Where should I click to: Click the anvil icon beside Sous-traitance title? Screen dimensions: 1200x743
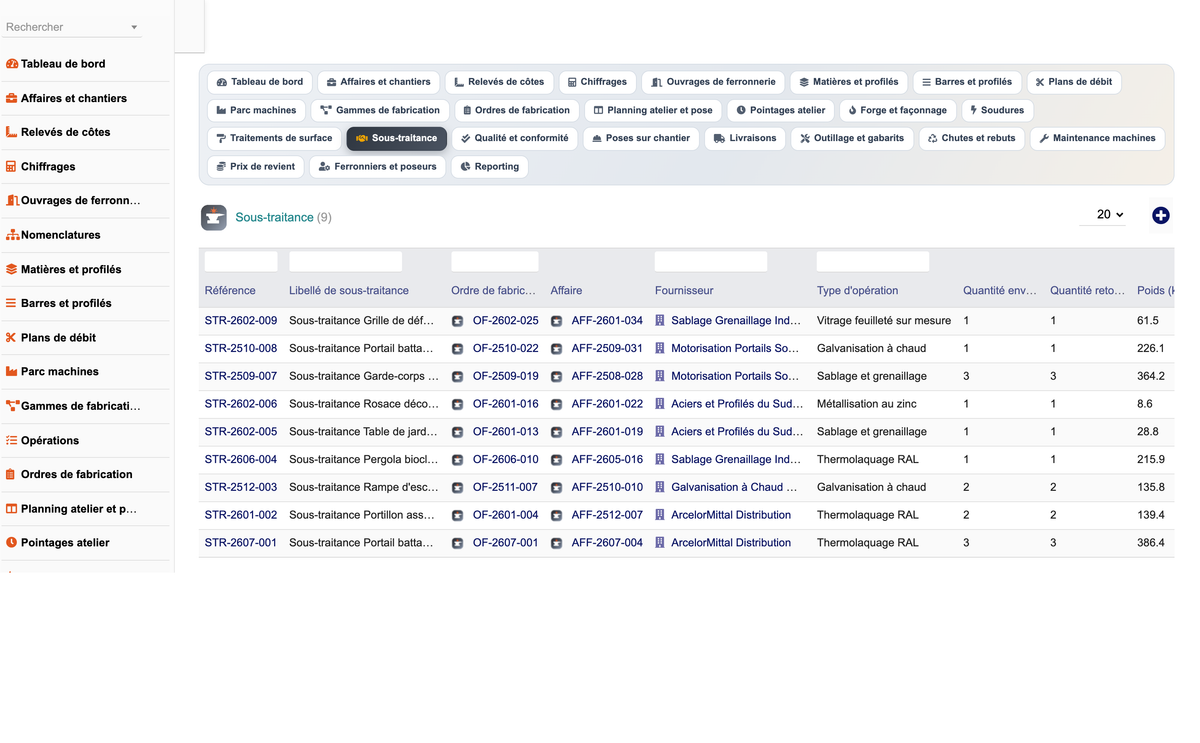tap(213, 217)
